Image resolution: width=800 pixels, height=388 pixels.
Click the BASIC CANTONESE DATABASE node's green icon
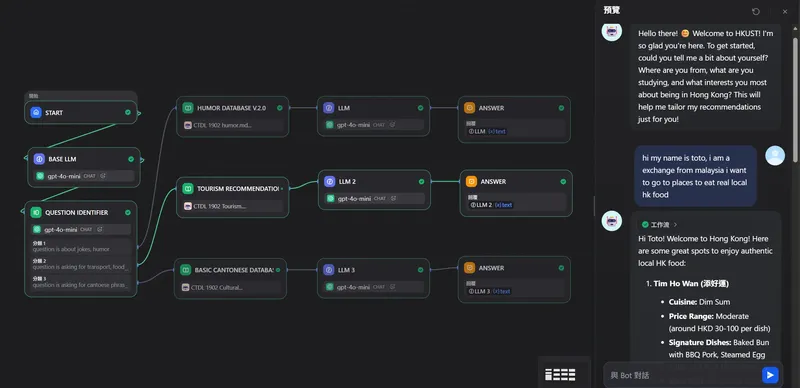[x=185, y=270]
